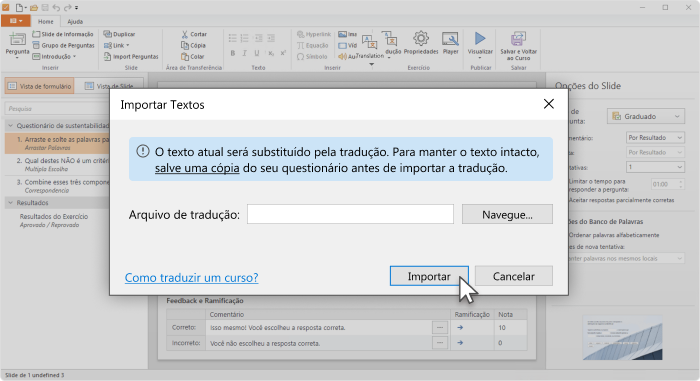Click the slide preview thumbnail
This screenshot has height=381, width=700.
coord(622,338)
